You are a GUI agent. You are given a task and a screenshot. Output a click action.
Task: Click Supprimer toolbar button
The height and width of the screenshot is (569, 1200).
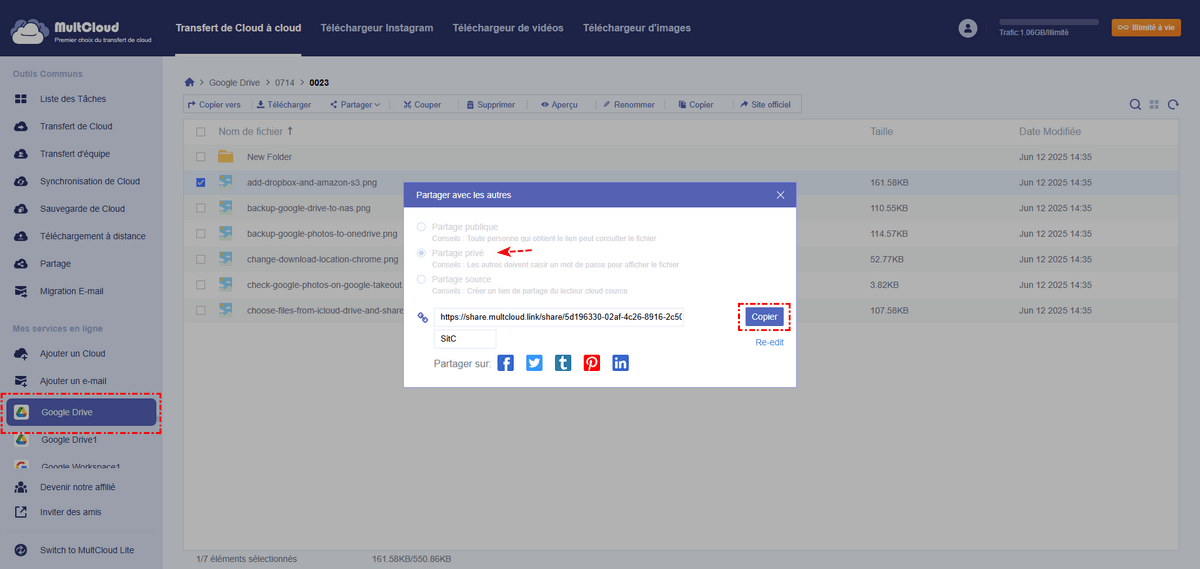coord(490,104)
